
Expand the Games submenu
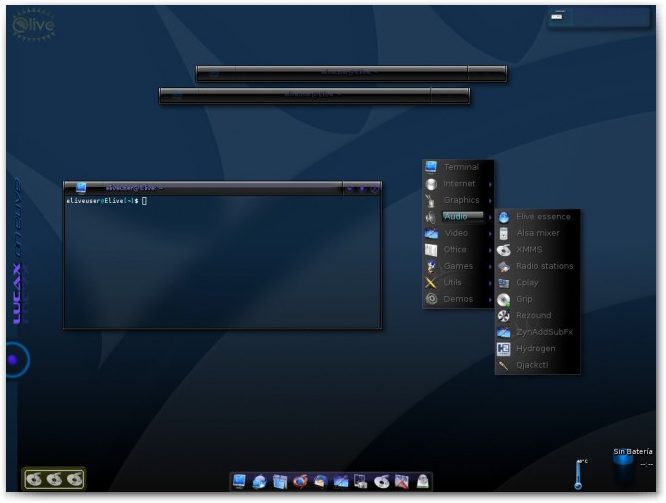(x=458, y=266)
